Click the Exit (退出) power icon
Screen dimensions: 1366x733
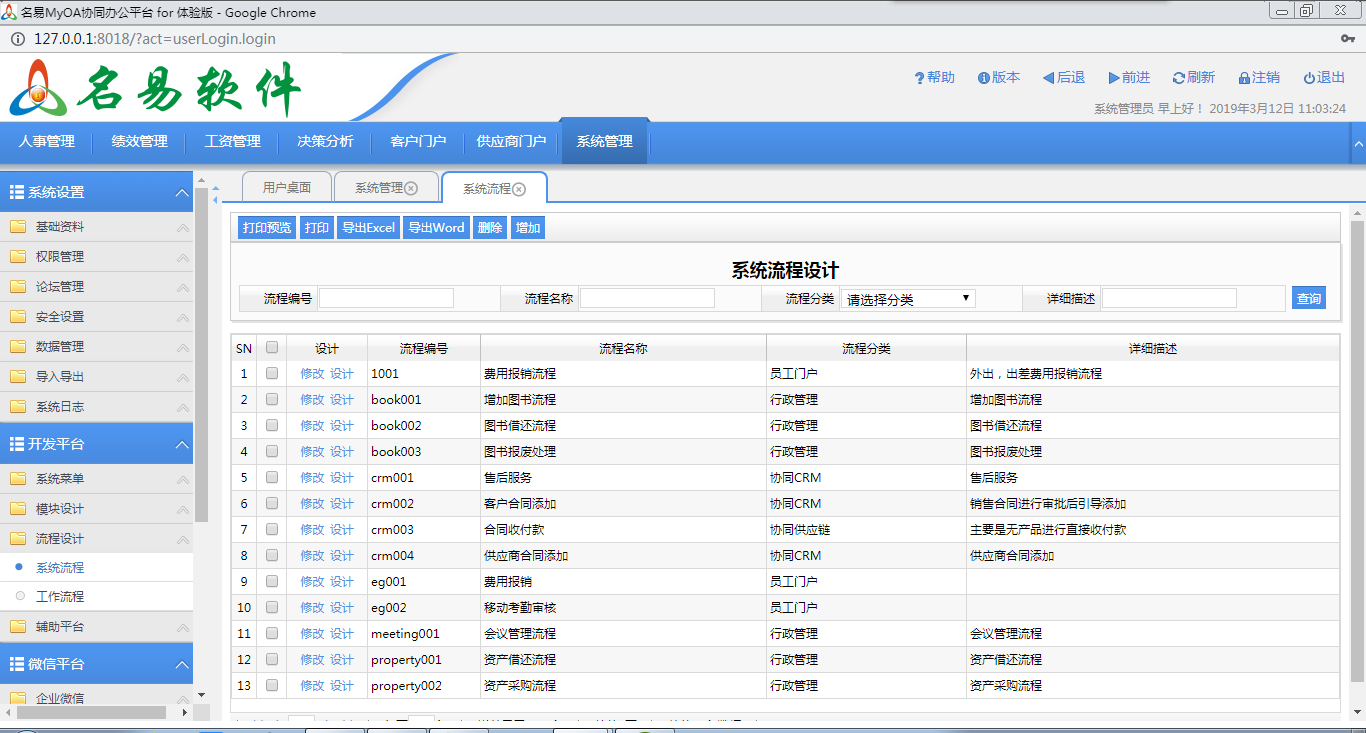[1309, 78]
